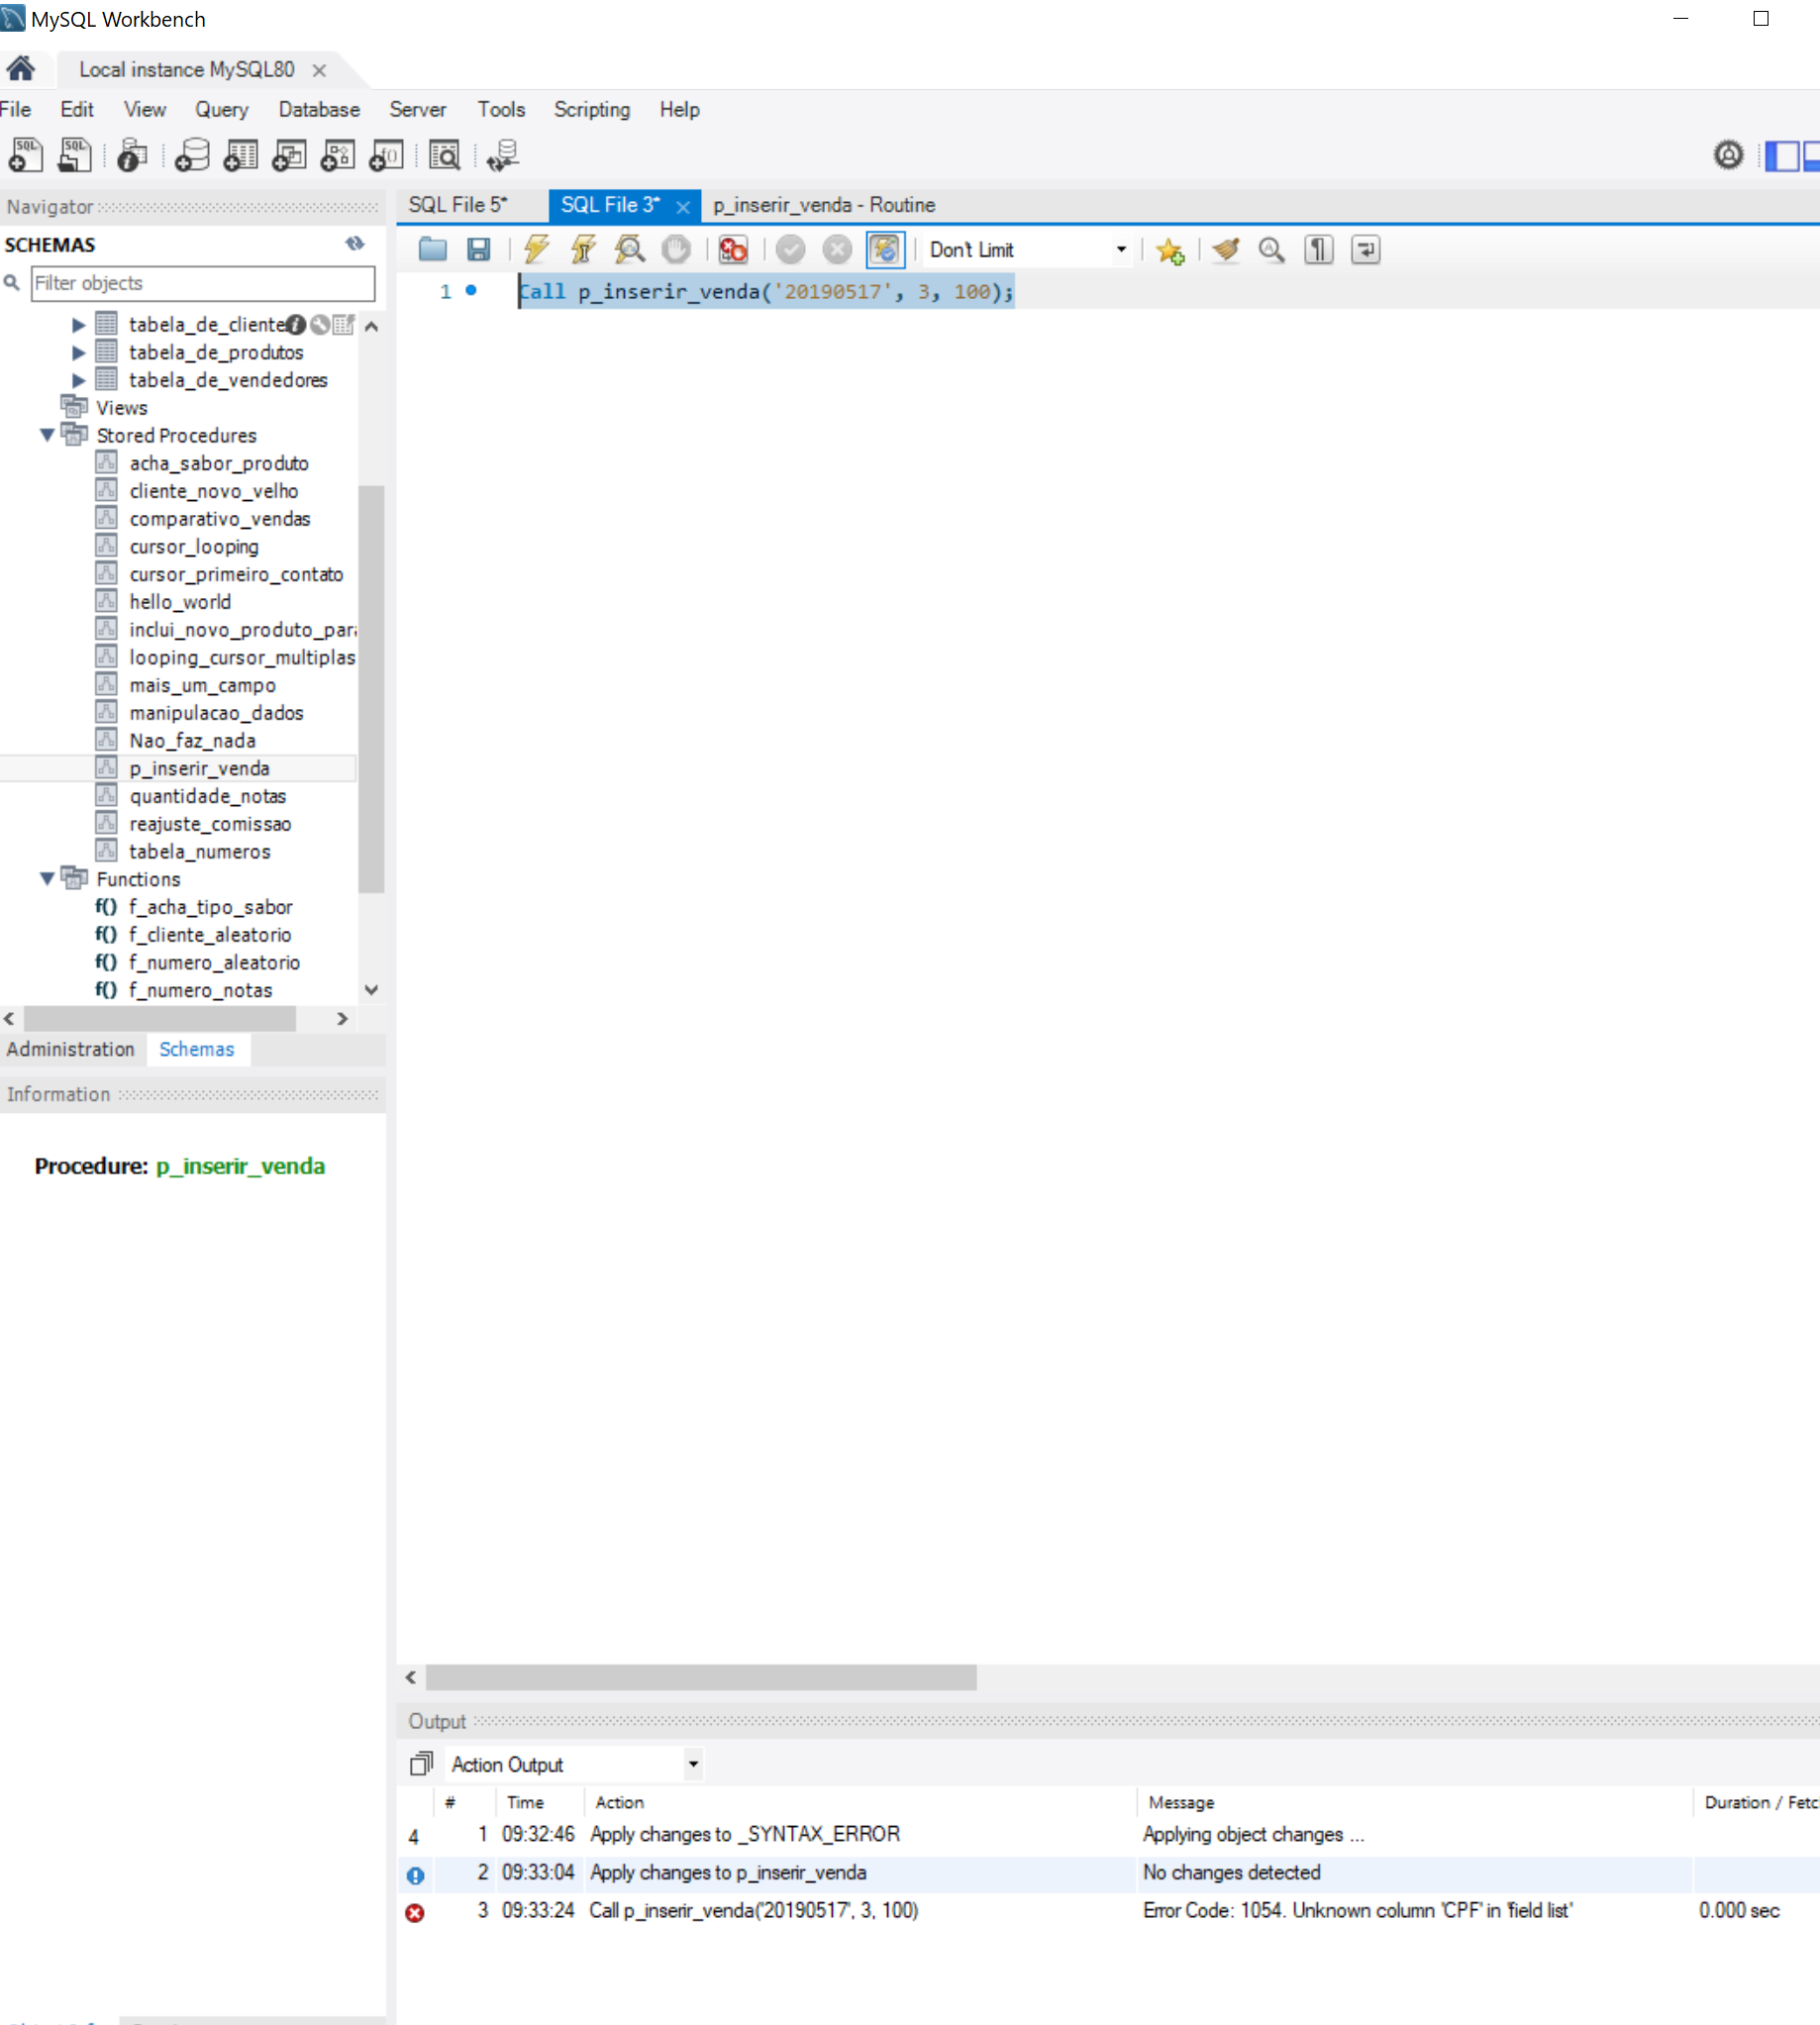
Task: Open Scripting menu
Action: point(592,109)
